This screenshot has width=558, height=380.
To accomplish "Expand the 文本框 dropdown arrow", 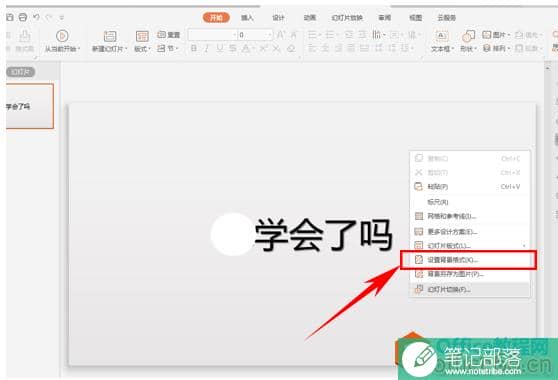I will 453,49.
